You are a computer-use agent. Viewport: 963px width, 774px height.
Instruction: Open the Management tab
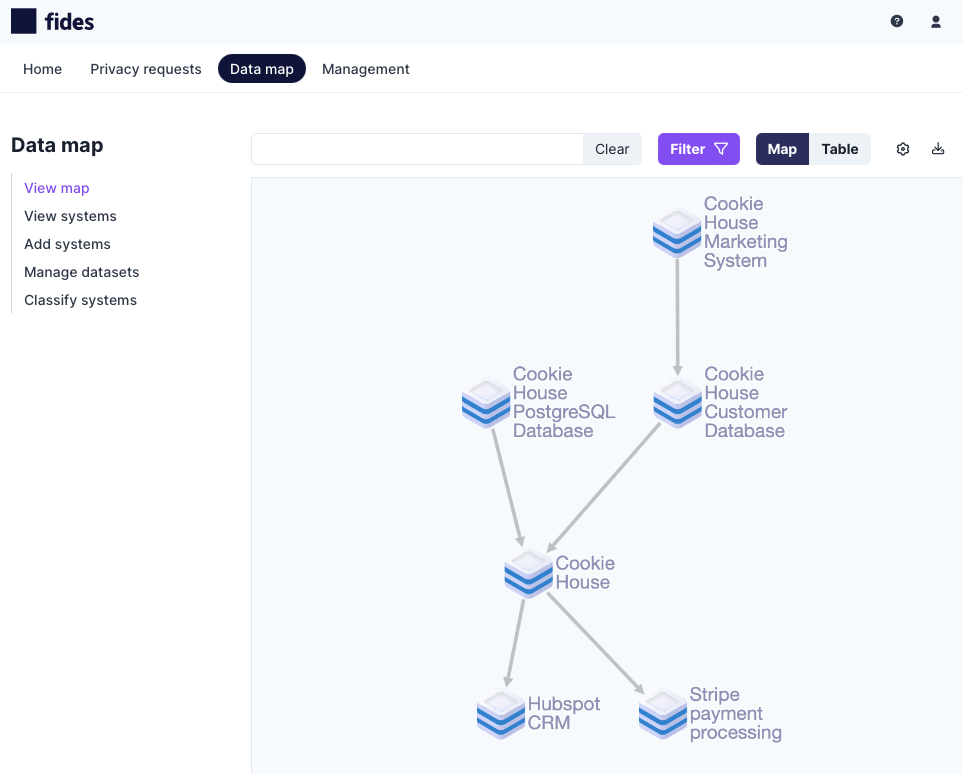365,69
